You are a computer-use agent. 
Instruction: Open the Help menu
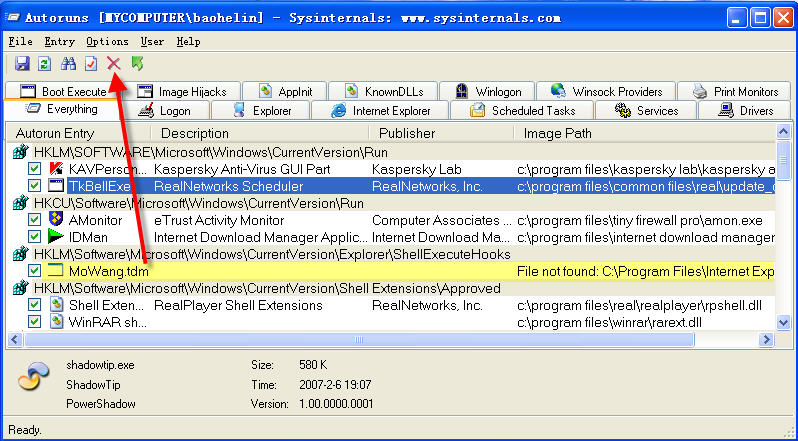click(x=188, y=42)
